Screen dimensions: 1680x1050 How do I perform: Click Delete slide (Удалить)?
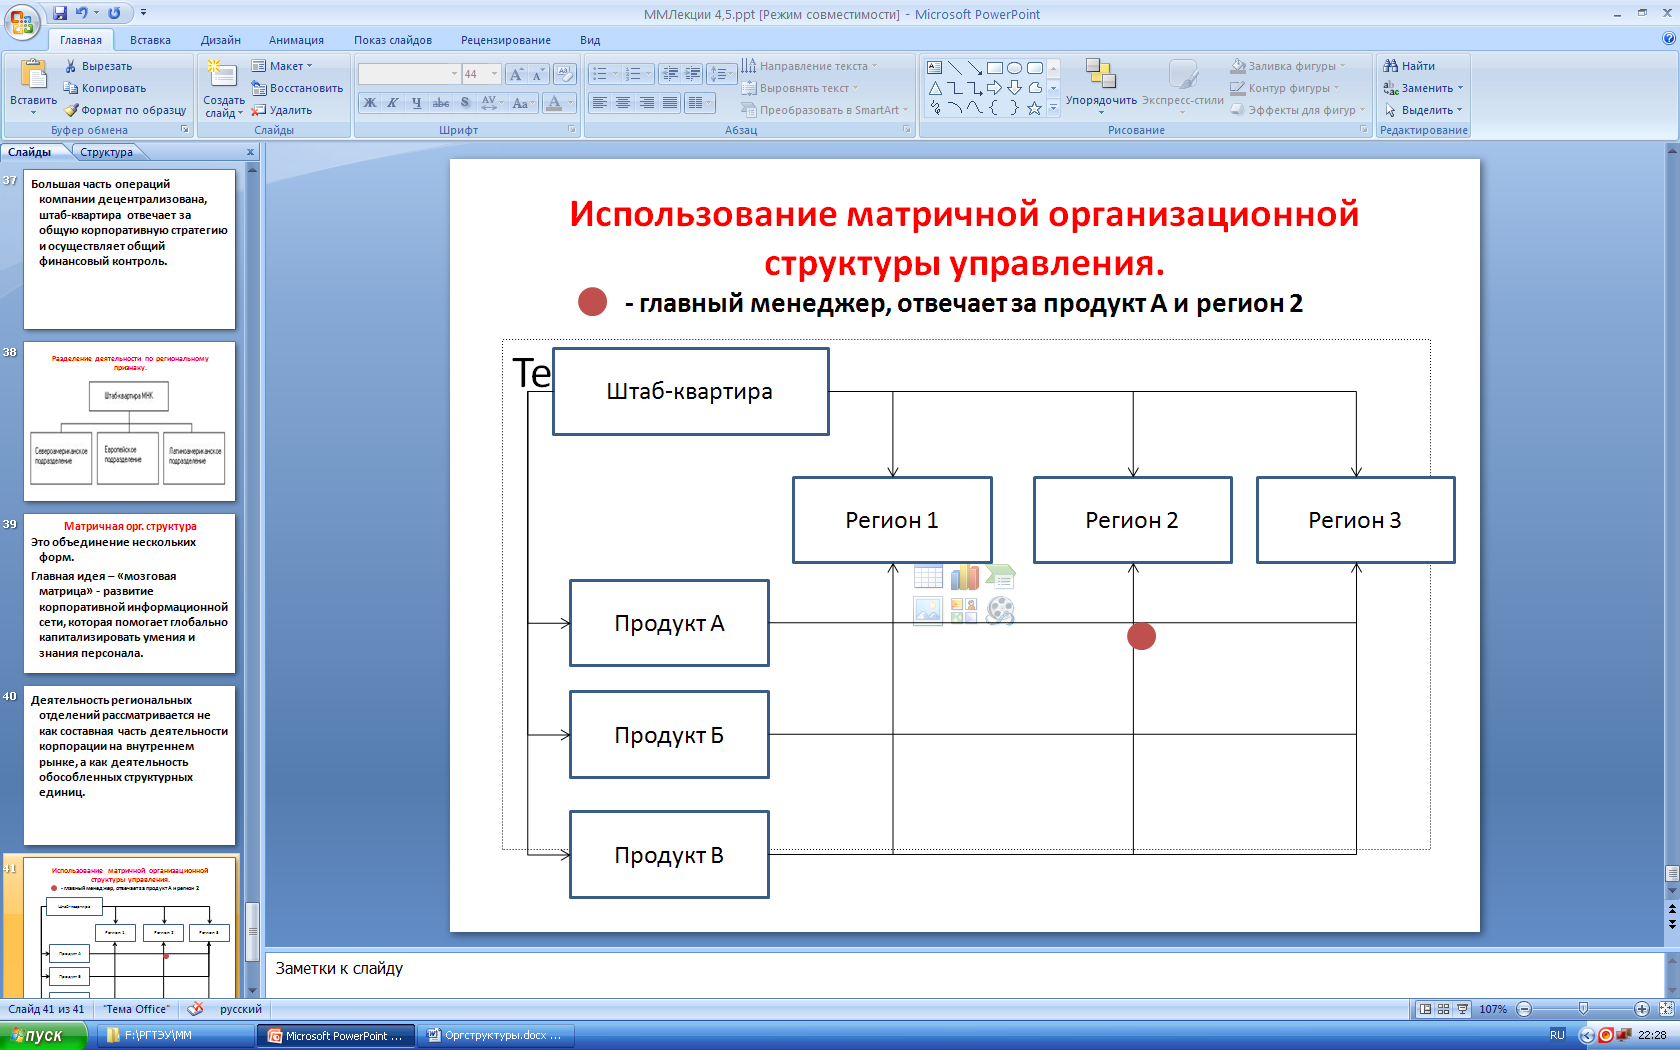pyautogui.click(x=282, y=110)
